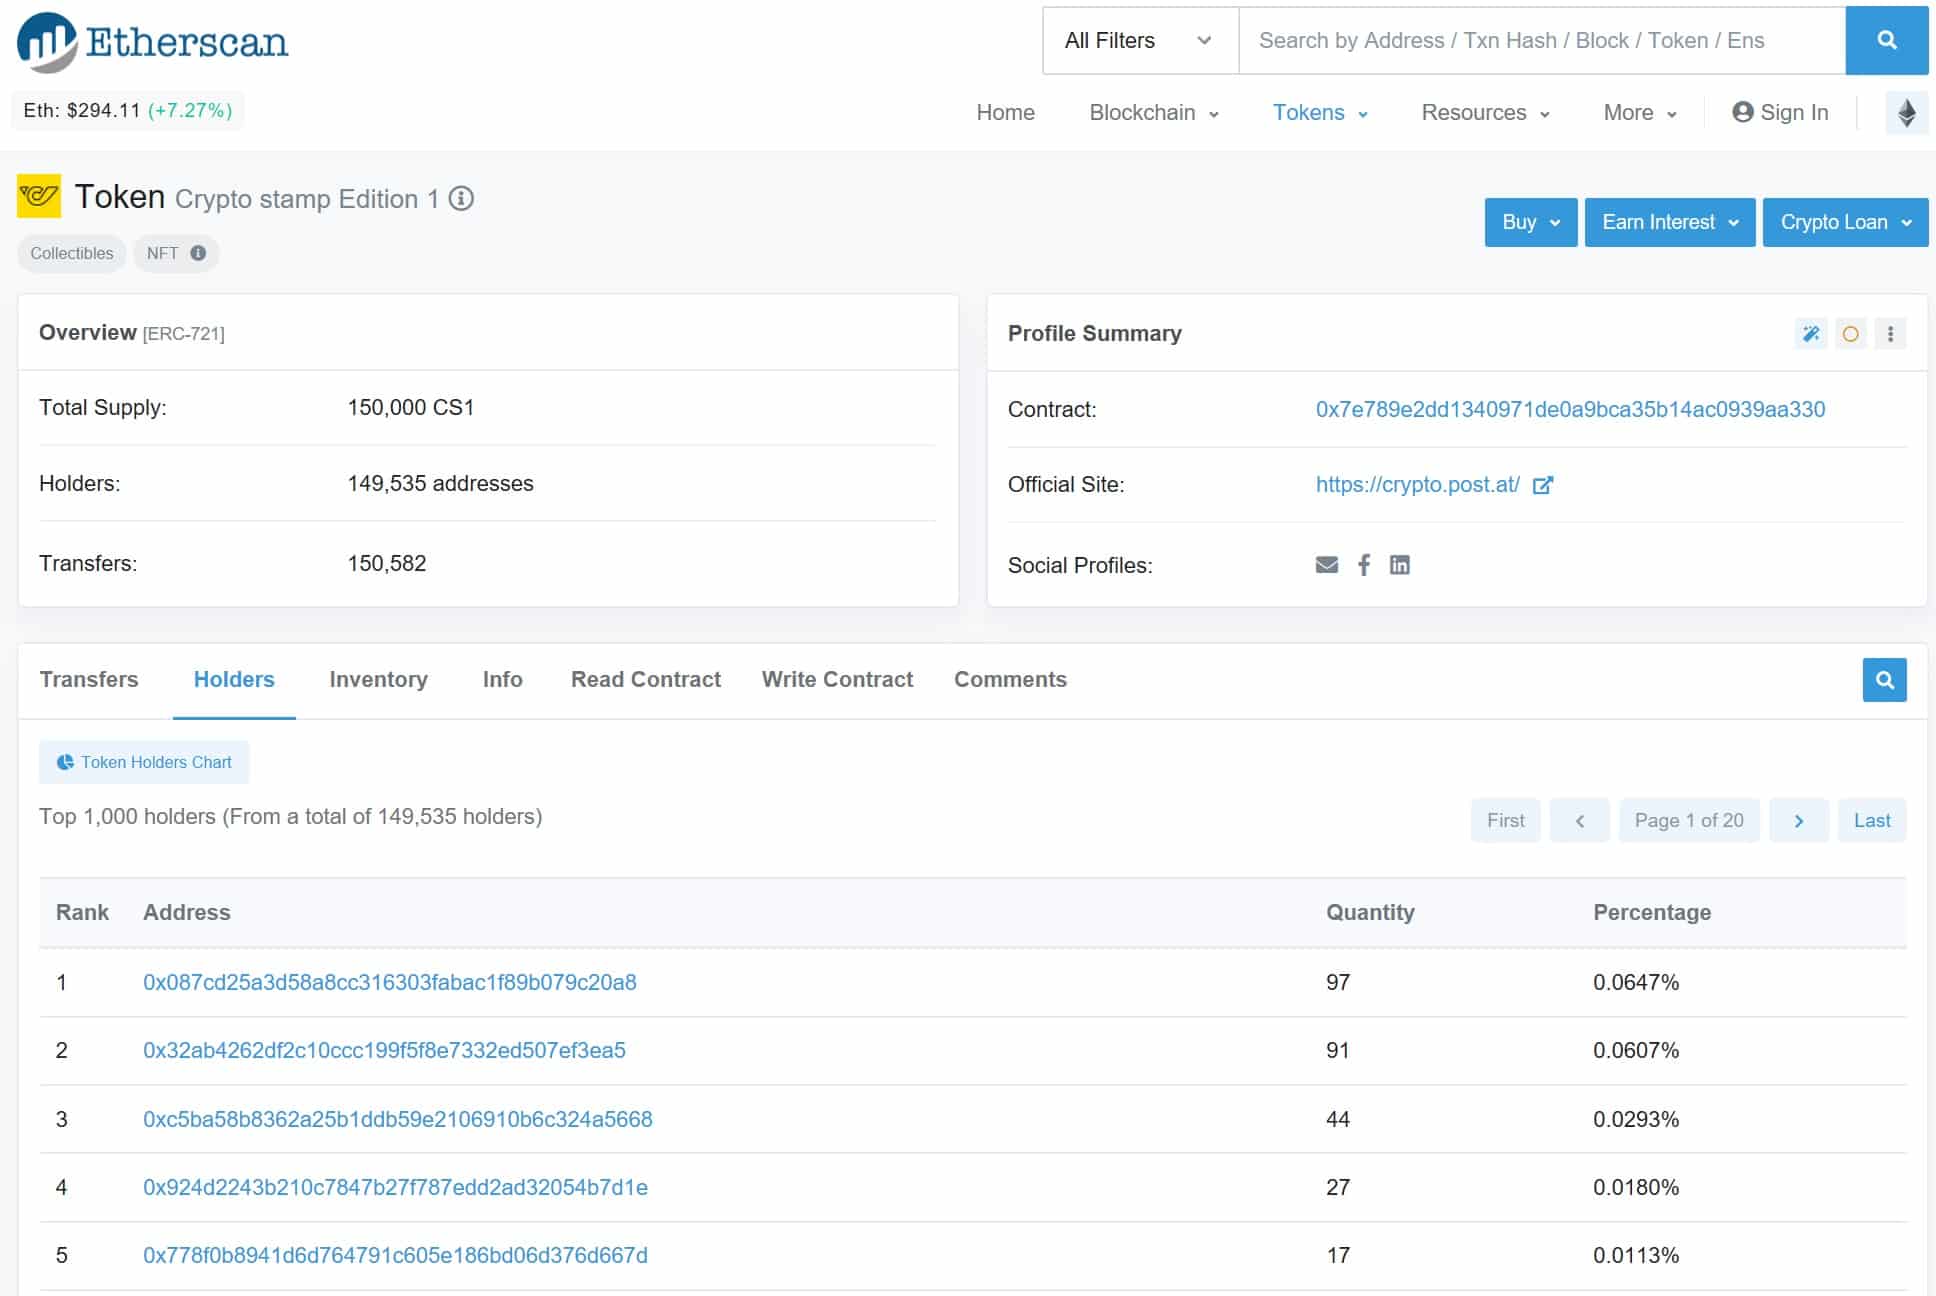The width and height of the screenshot is (1936, 1296).
Task: Click the 0.0180% percentage cell
Action: (1636, 1187)
